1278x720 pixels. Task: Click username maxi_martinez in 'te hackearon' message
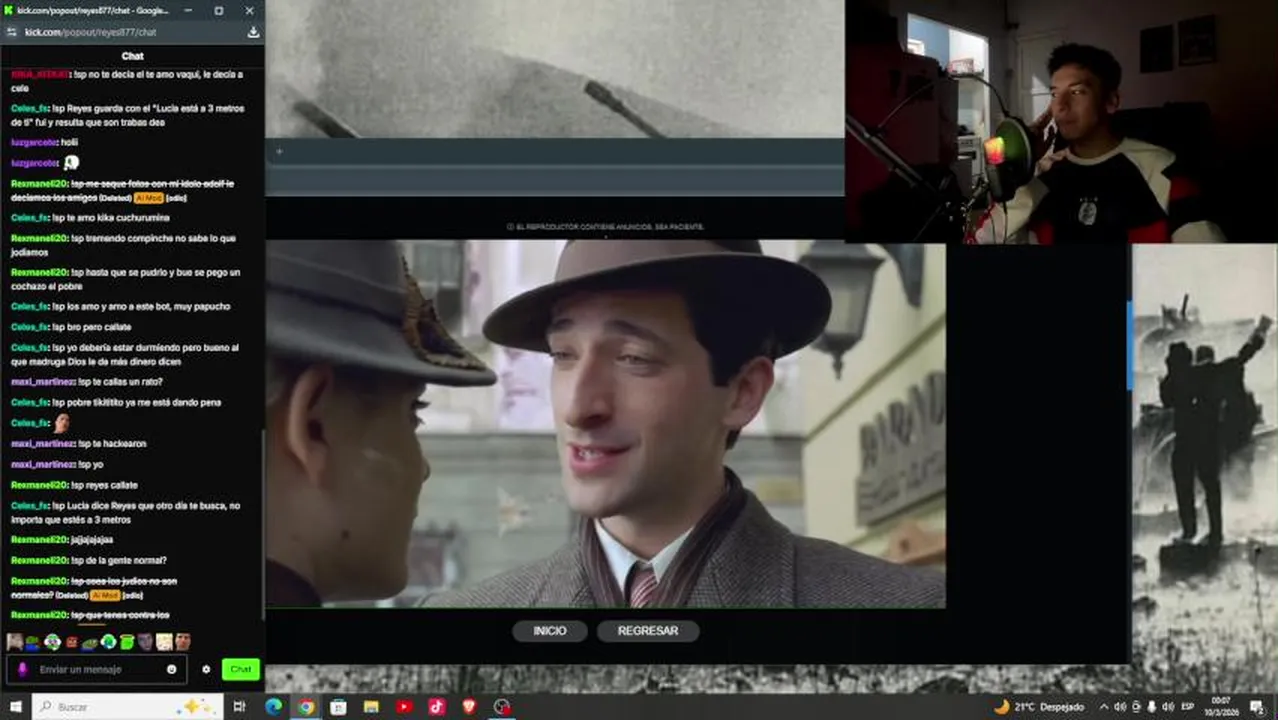click(x=43, y=443)
